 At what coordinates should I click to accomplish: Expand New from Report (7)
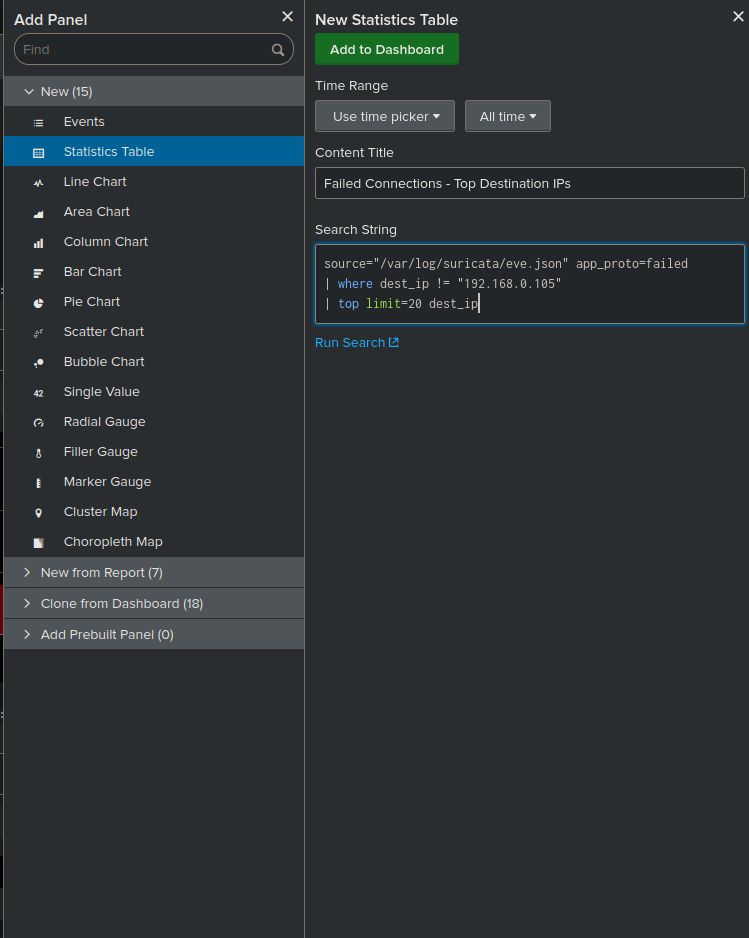coord(154,572)
